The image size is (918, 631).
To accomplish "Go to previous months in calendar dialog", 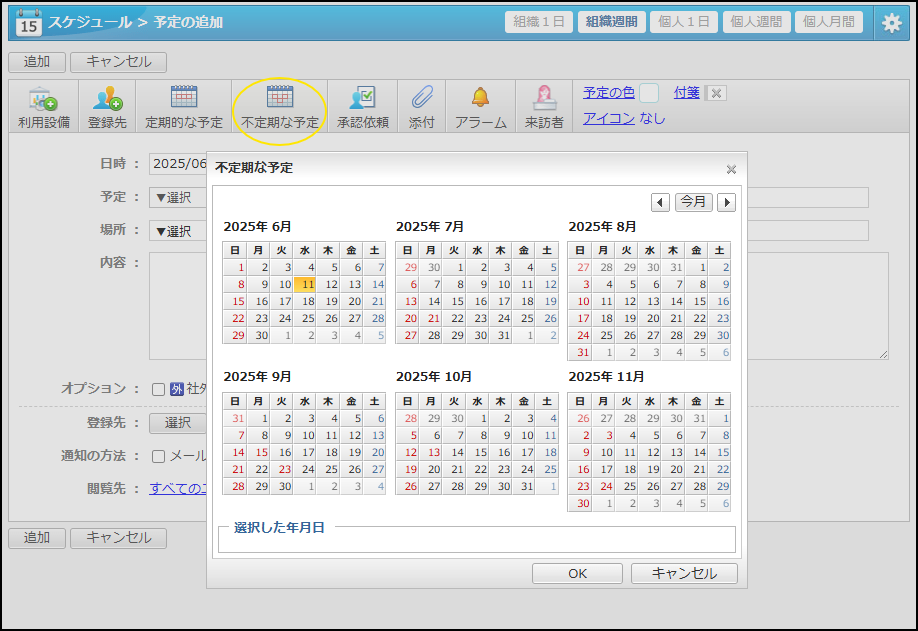I will (660, 203).
